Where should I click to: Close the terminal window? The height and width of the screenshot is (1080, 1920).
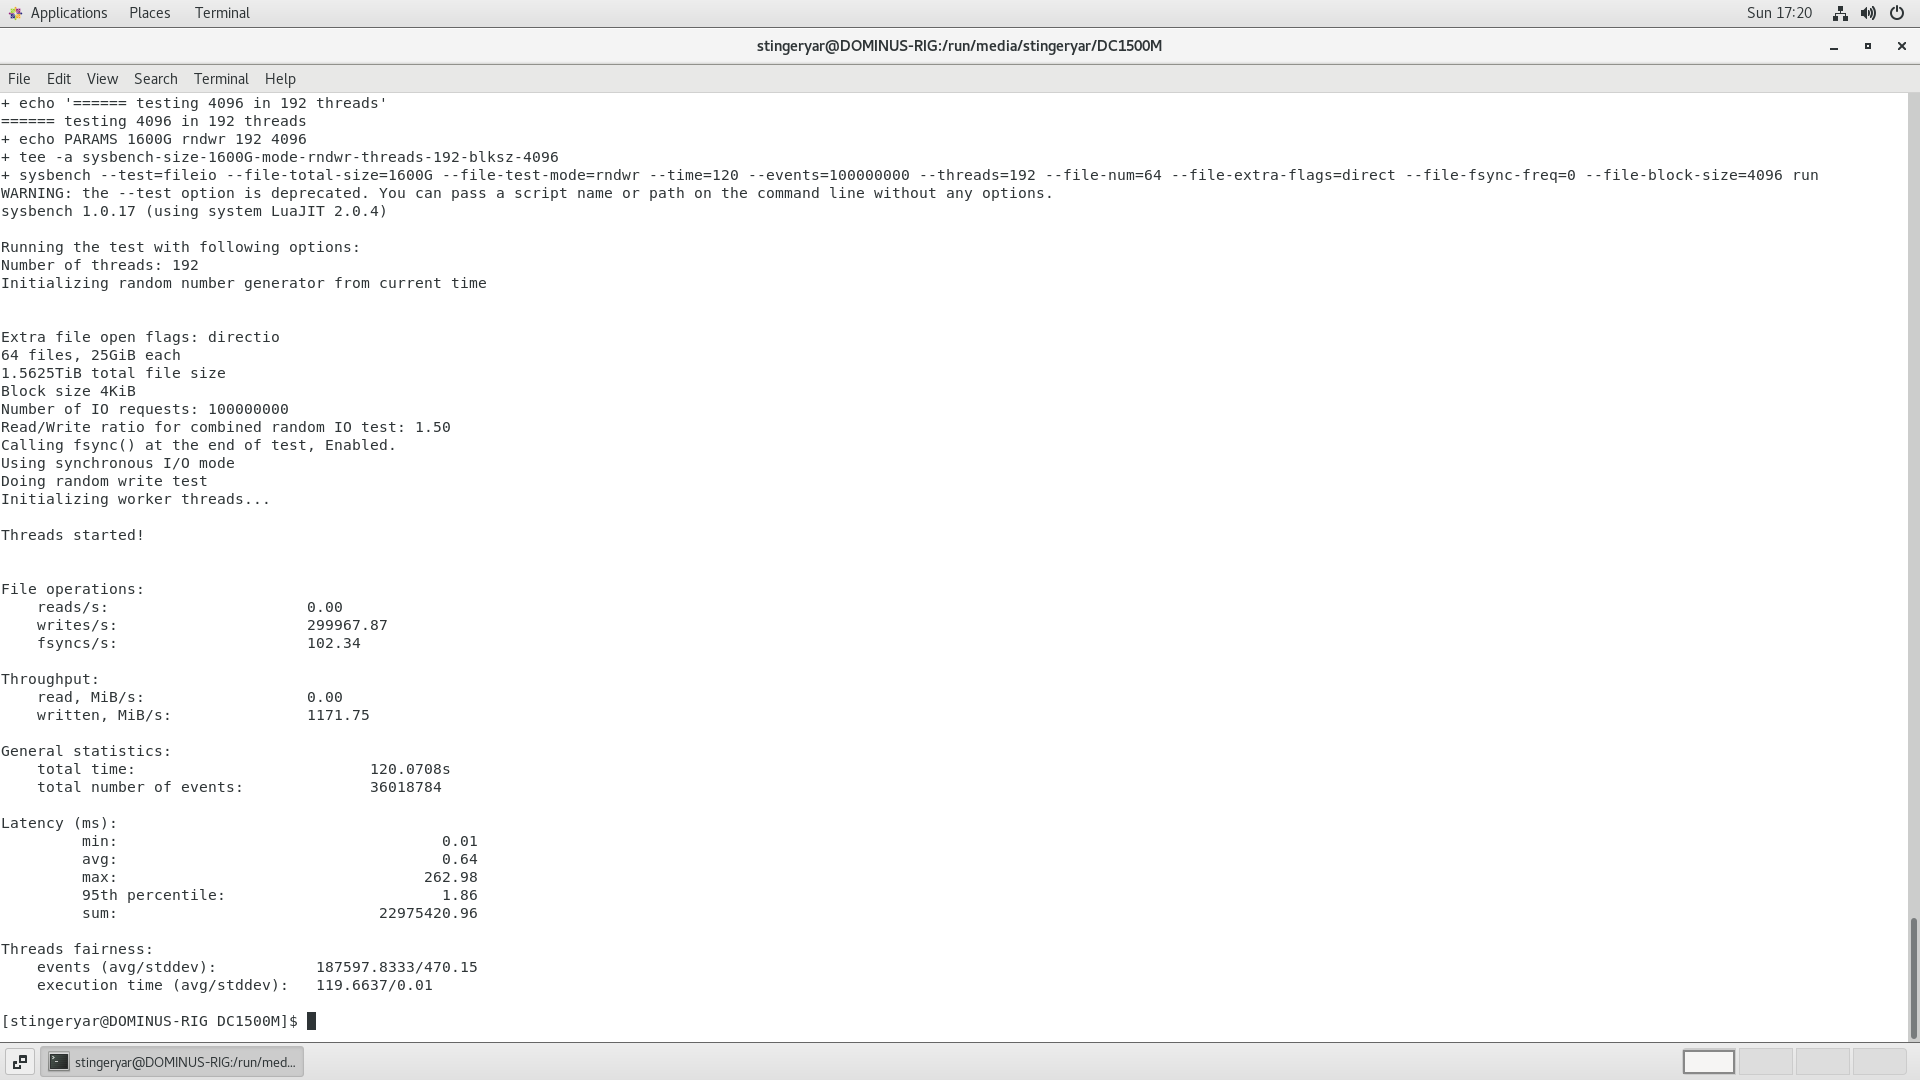(1901, 46)
